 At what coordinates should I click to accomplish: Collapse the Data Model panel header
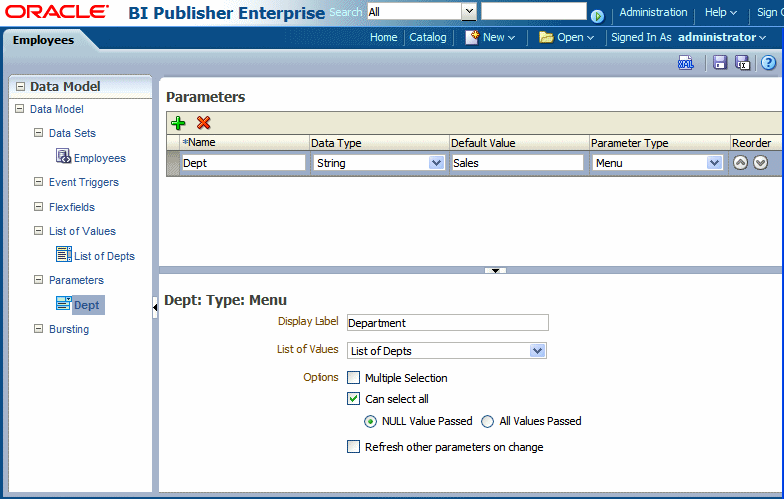pyautogui.click(x=20, y=86)
